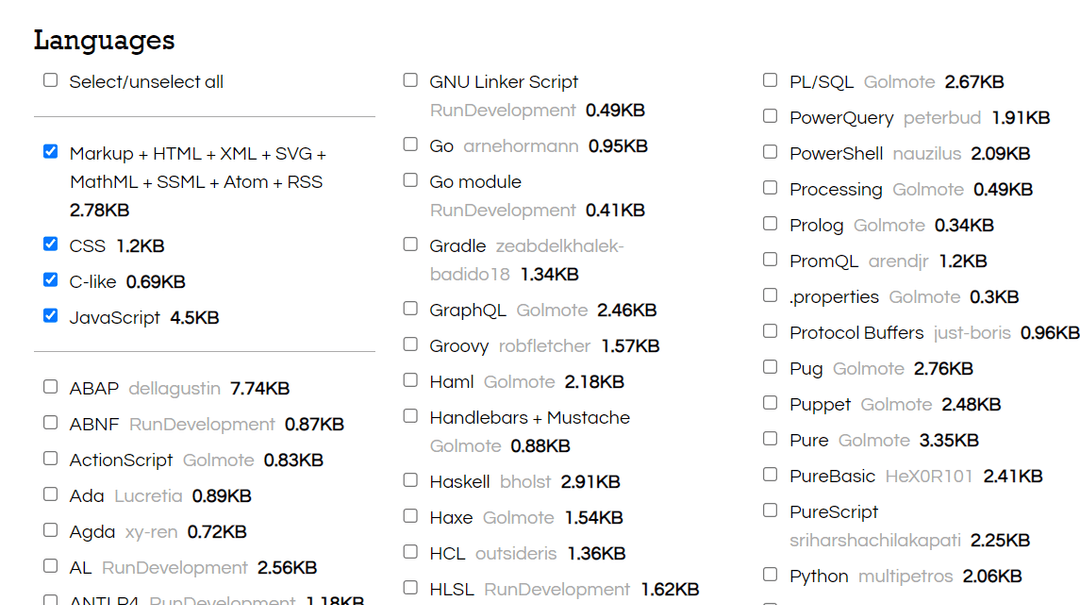The height and width of the screenshot is (605, 1080).
Task: Check the Python language checkbox
Action: click(770, 575)
